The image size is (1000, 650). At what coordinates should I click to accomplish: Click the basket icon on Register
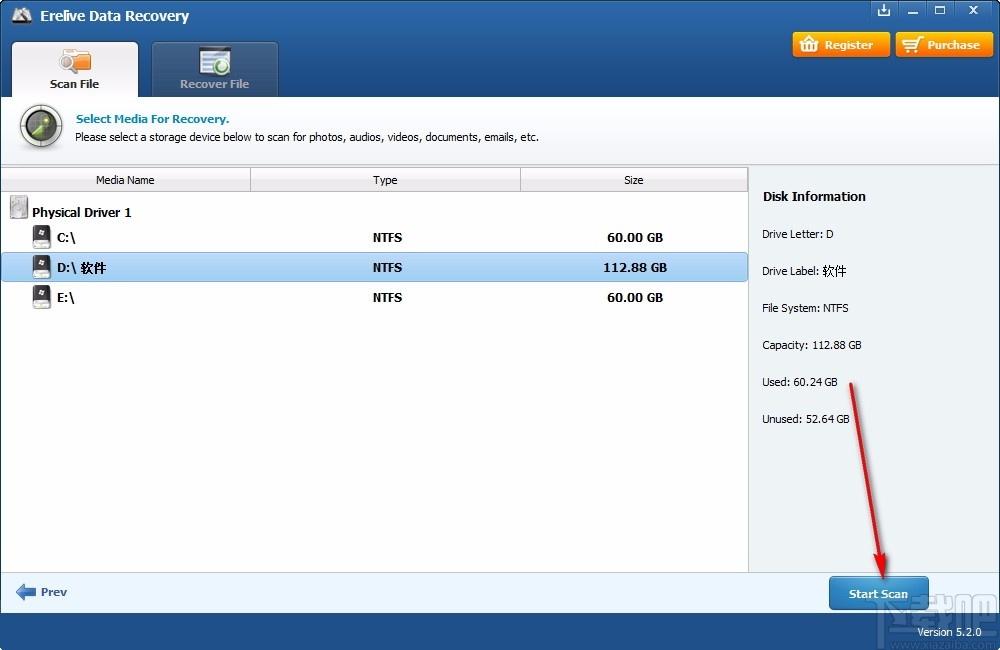pos(809,44)
